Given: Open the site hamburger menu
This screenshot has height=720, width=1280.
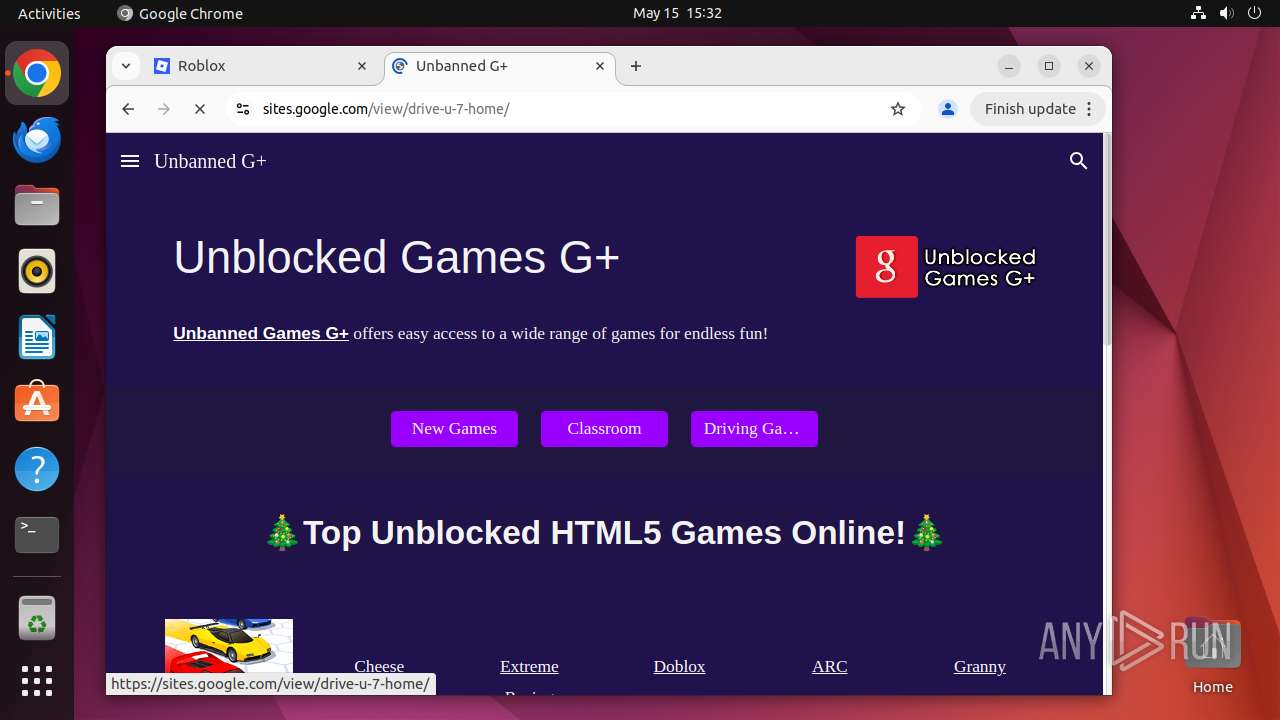Looking at the screenshot, I should [x=130, y=161].
